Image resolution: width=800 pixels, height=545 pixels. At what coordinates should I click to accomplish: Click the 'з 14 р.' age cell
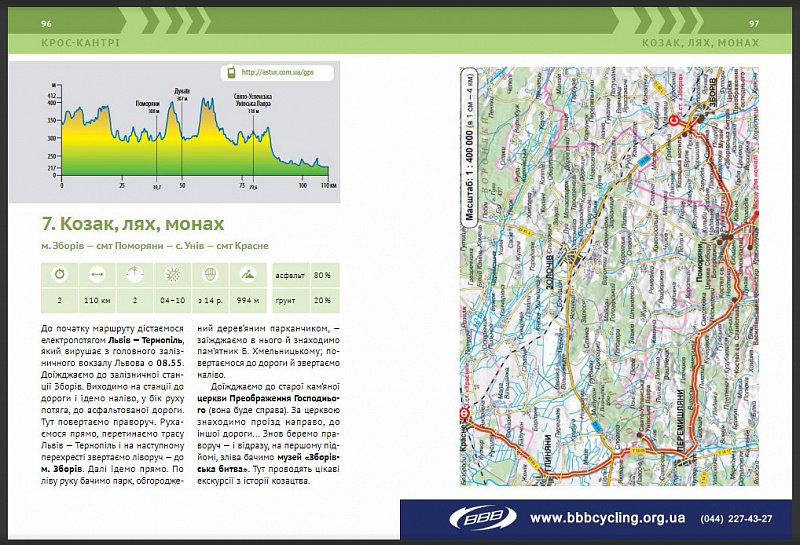point(210,301)
